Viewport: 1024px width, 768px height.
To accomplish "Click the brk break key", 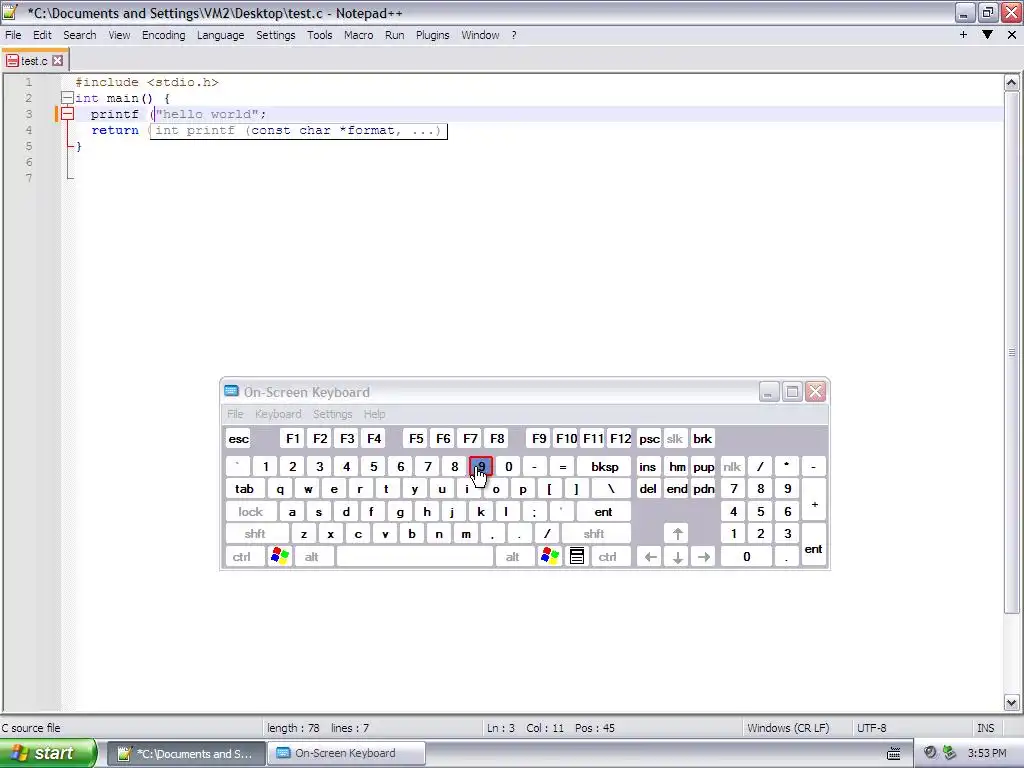I will tap(703, 439).
